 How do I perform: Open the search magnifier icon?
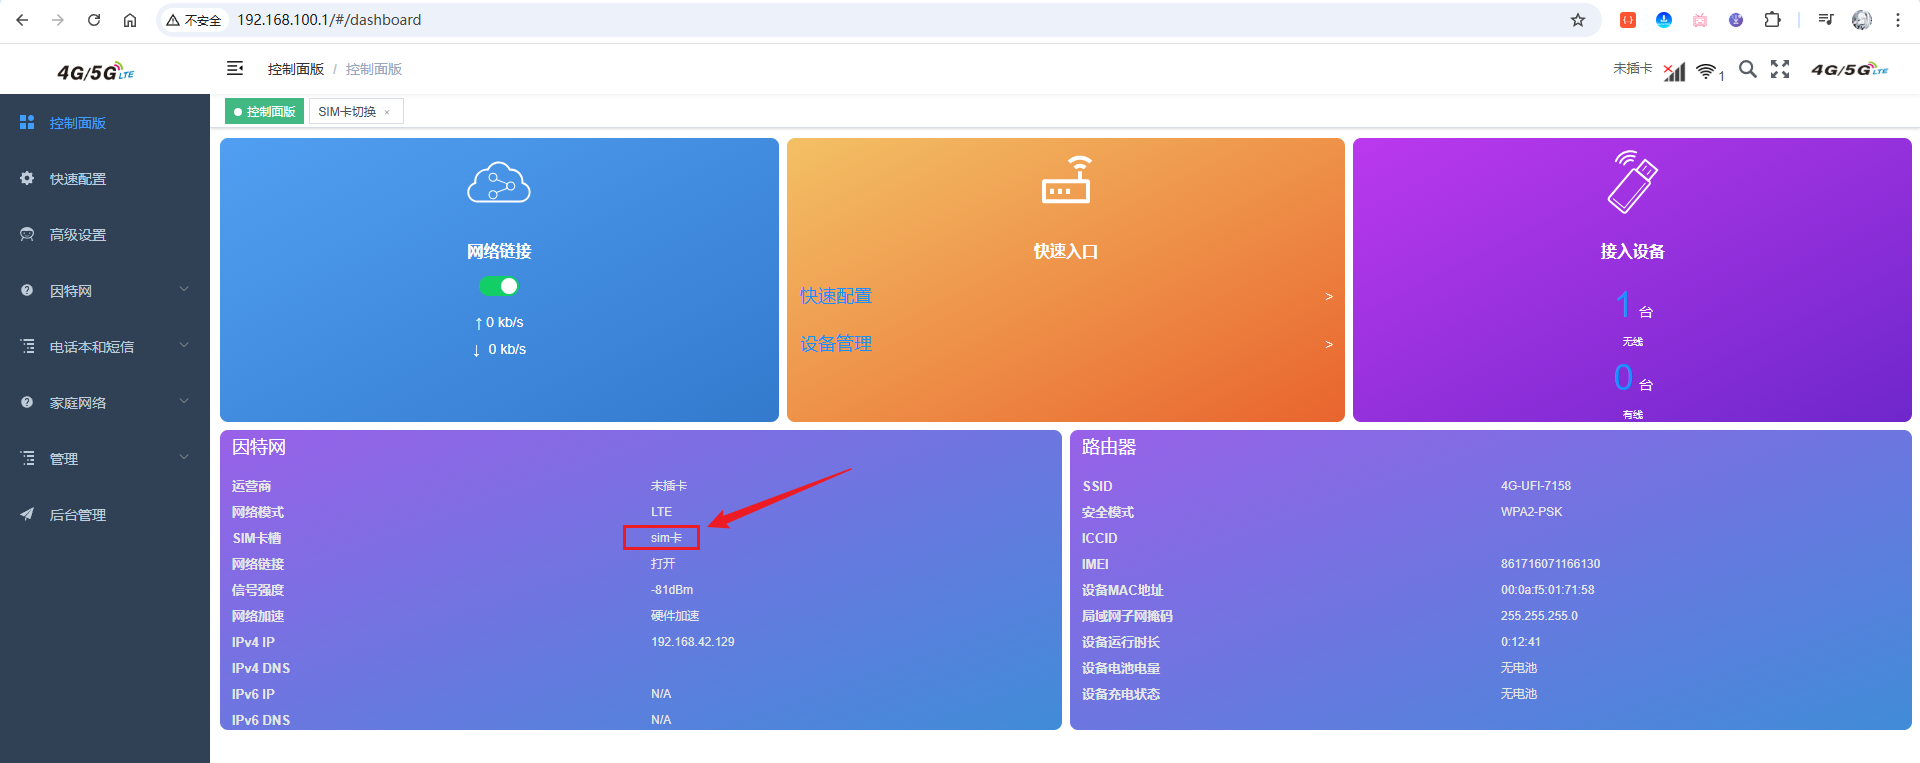click(1747, 69)
